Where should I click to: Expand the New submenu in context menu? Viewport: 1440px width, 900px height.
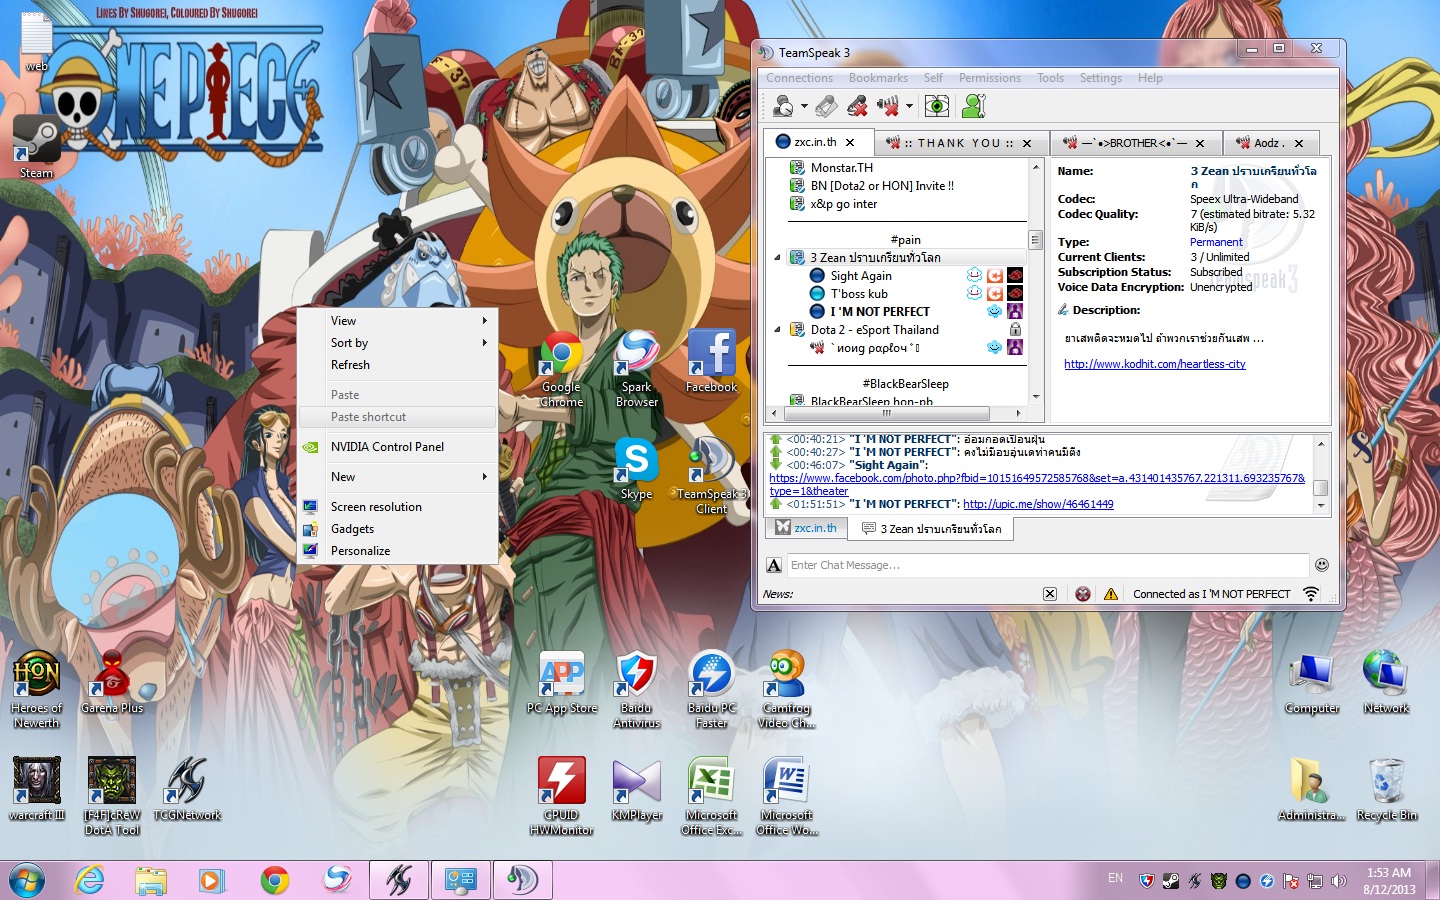click(x=398, y=477)
